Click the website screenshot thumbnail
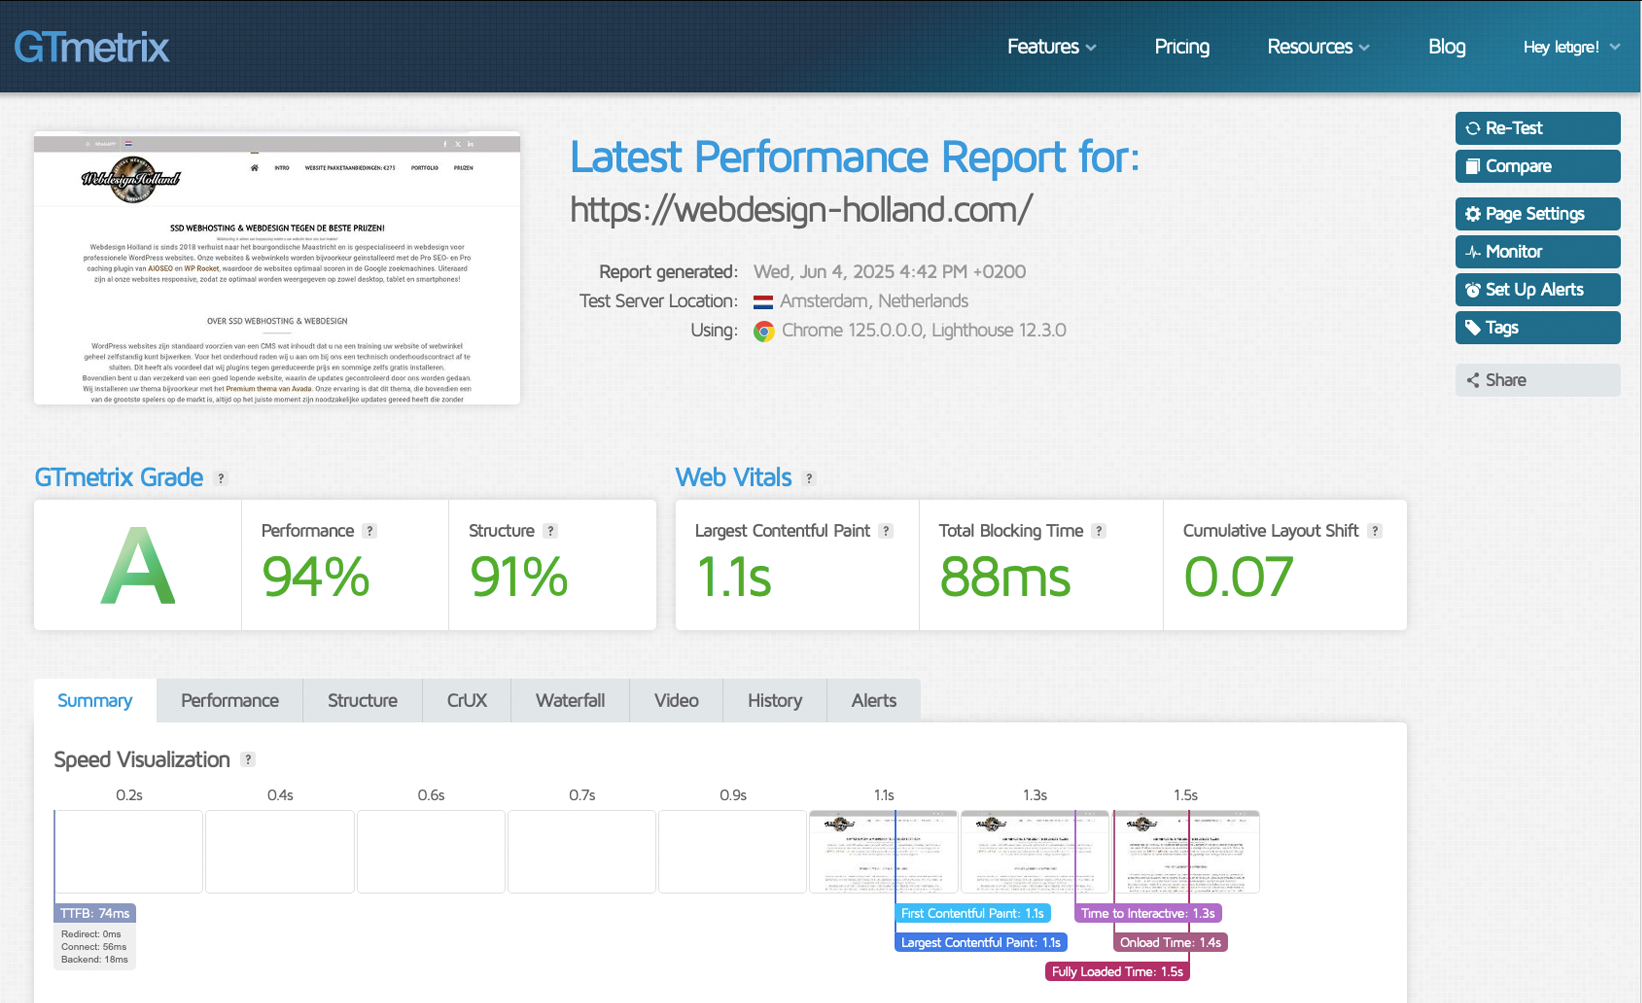Image resolution: width=1642 pixels, height=1003 pixels. coord(277,268)
